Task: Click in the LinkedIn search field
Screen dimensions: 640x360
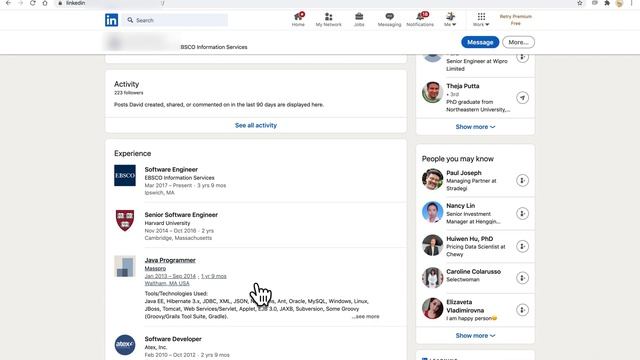Action: [x=176, y=20]
